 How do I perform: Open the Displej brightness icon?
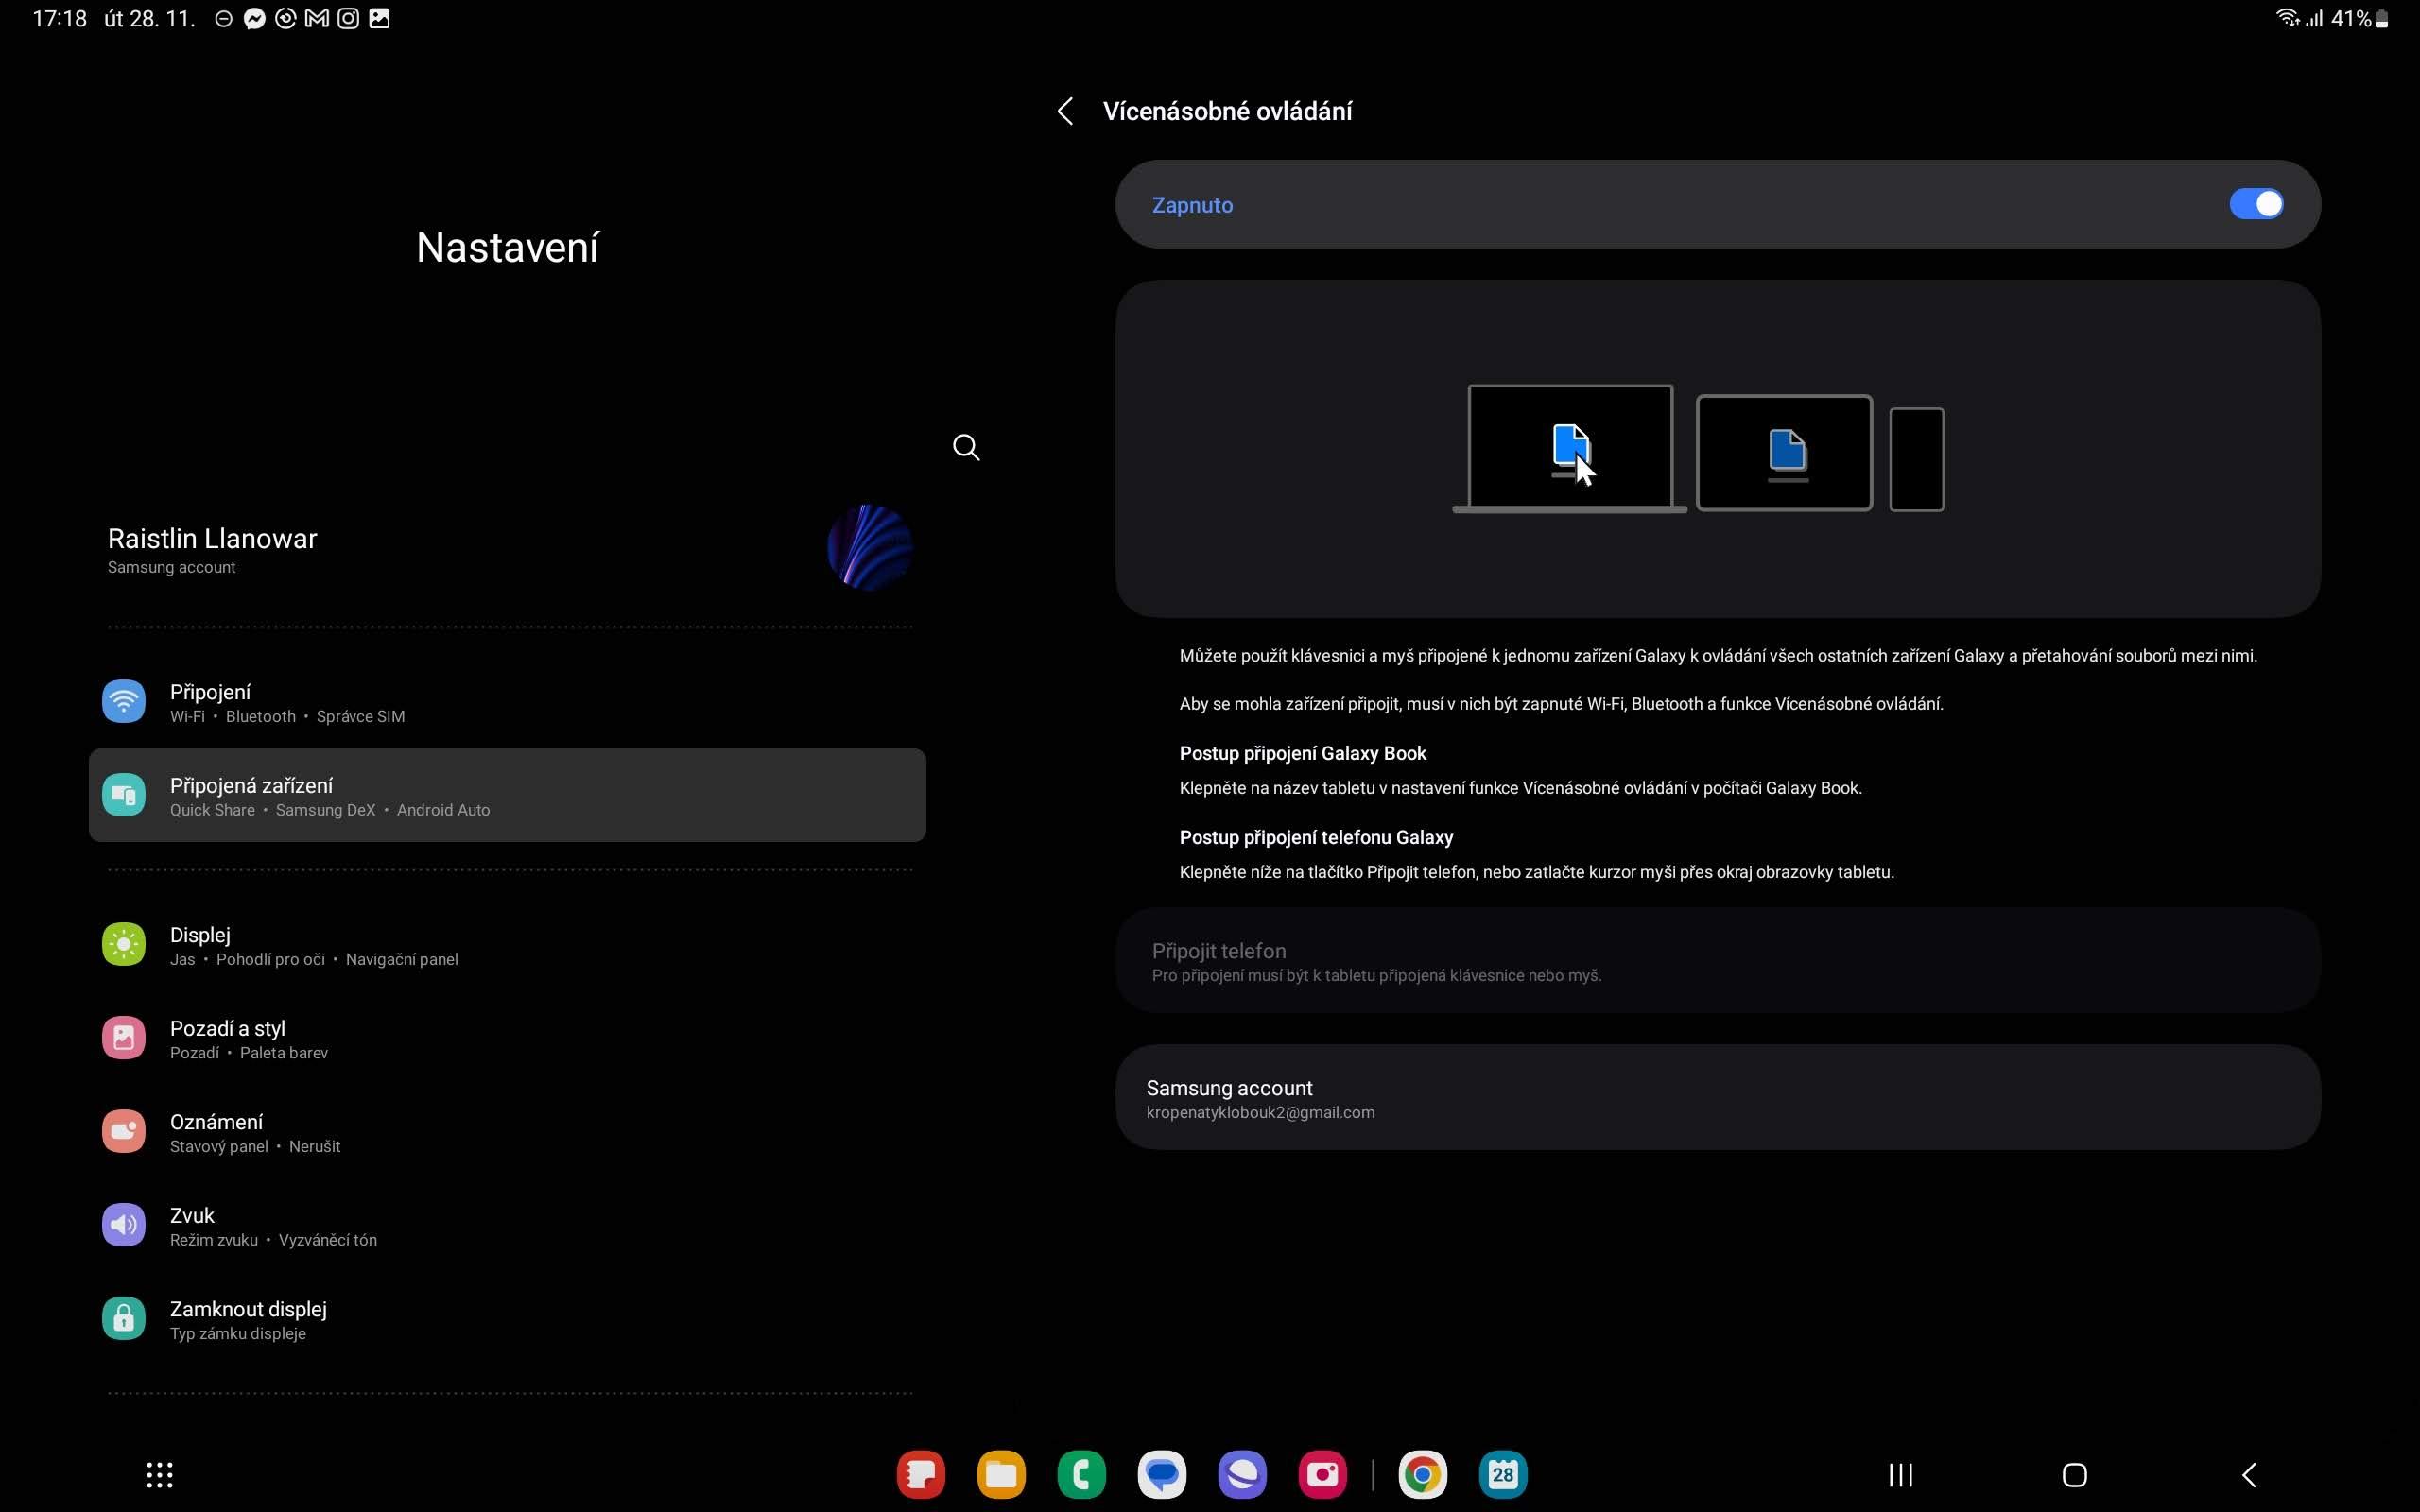124,944
